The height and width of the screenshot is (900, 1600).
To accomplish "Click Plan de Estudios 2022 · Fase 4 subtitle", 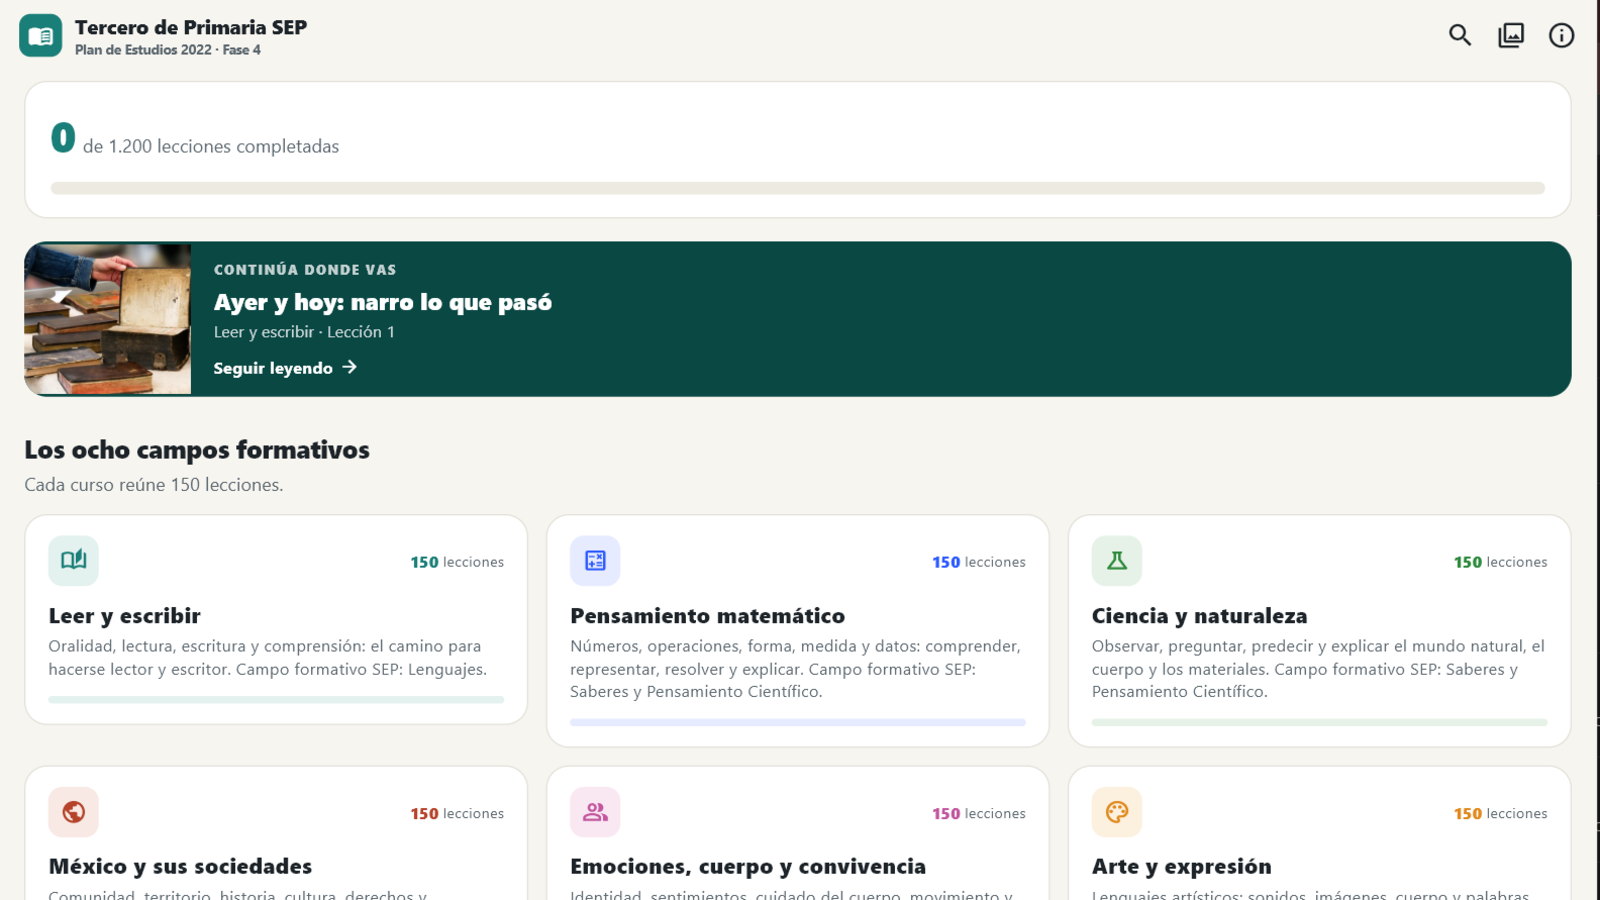I will (x=168, y=50).
